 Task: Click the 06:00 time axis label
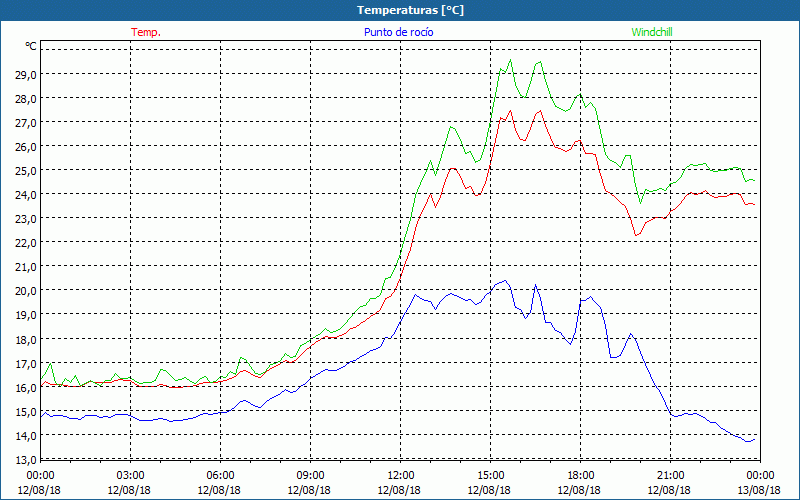point(220,475)
